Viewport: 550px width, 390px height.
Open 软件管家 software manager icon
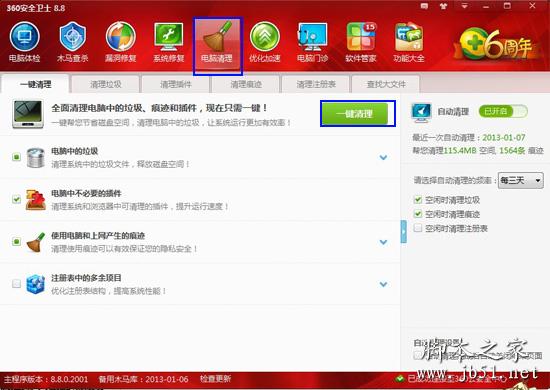361,37
